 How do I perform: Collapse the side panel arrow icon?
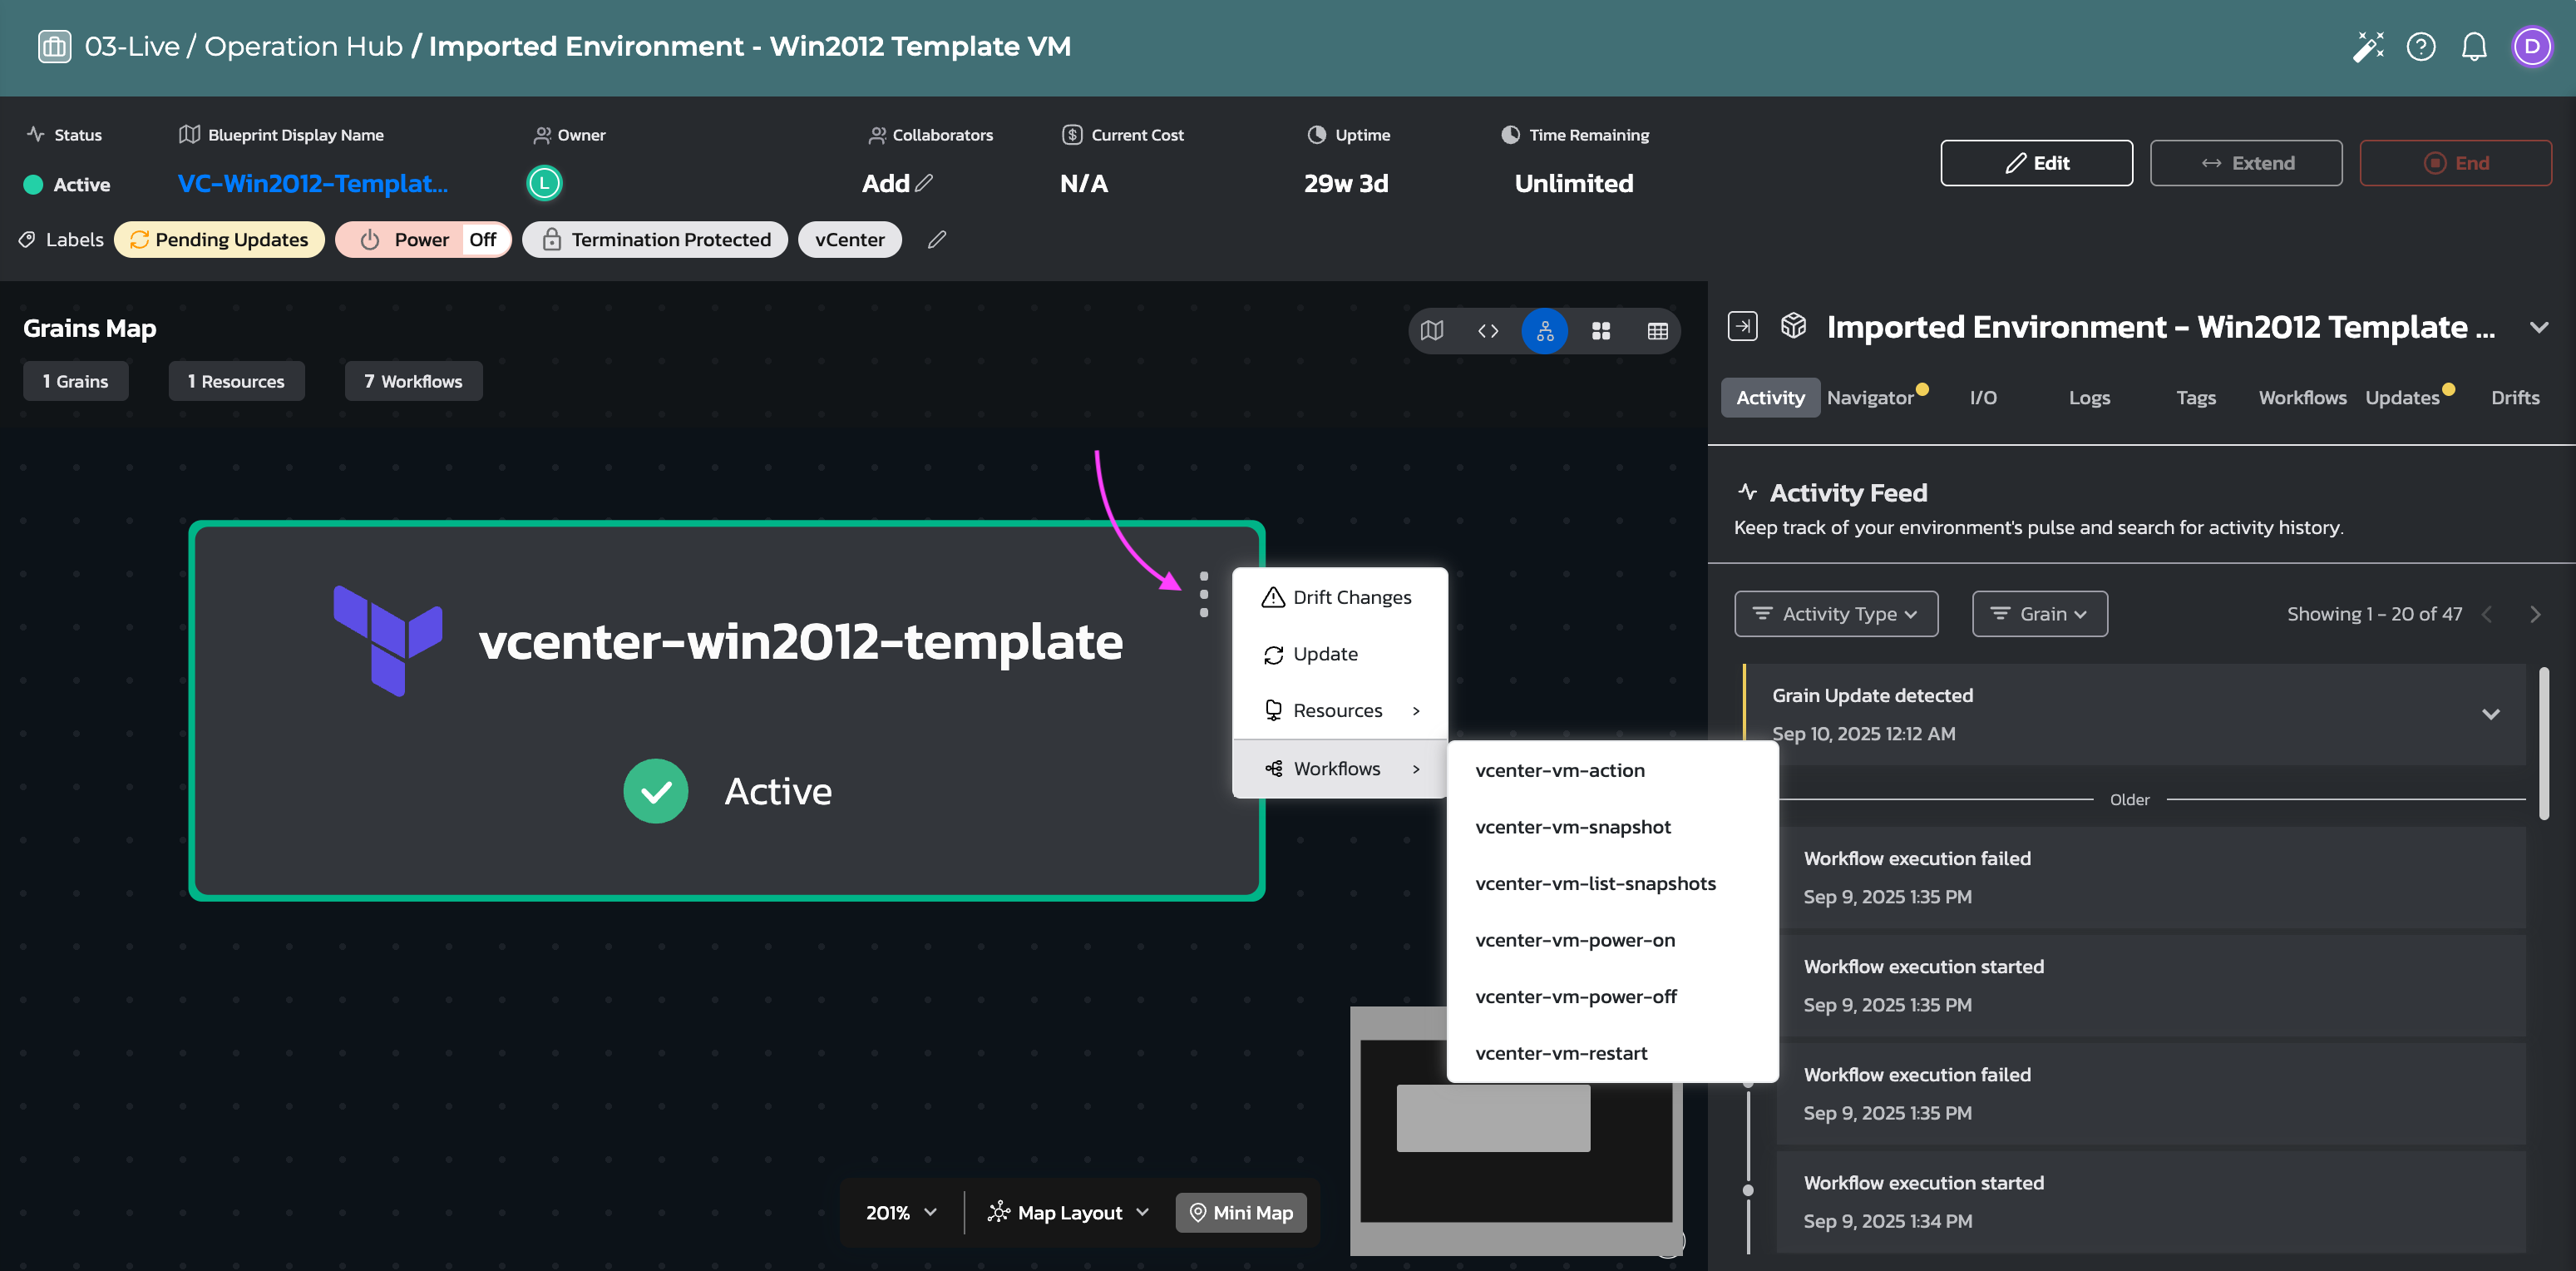[x=1742, y=327]
